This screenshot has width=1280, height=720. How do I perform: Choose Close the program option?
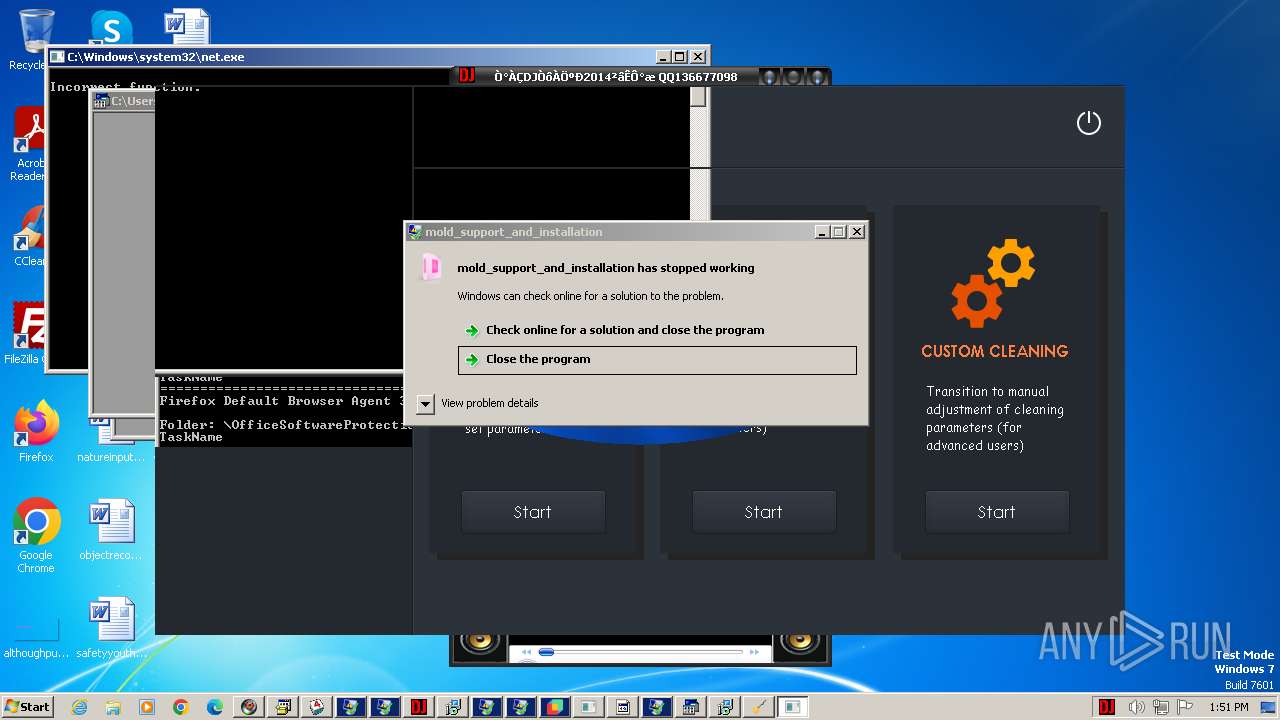[x=657, y=360]
